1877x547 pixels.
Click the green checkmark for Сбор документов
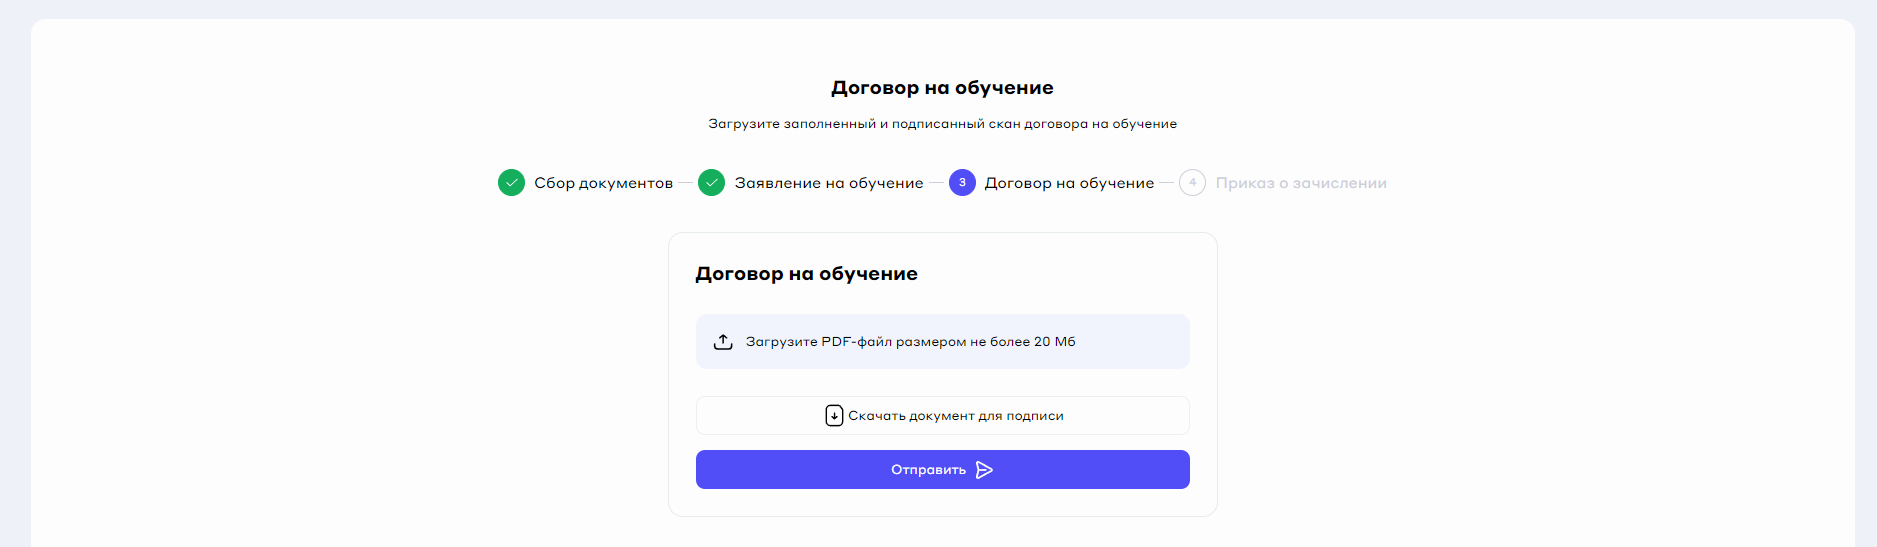511,183
